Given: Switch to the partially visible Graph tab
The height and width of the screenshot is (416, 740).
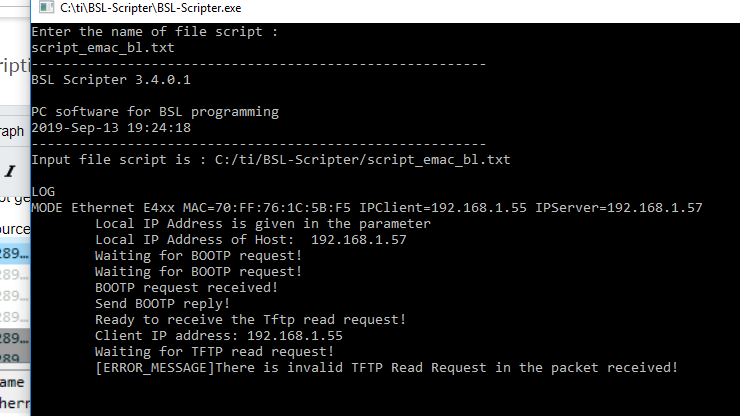Looking at the screenshot, I should point(12,131).
